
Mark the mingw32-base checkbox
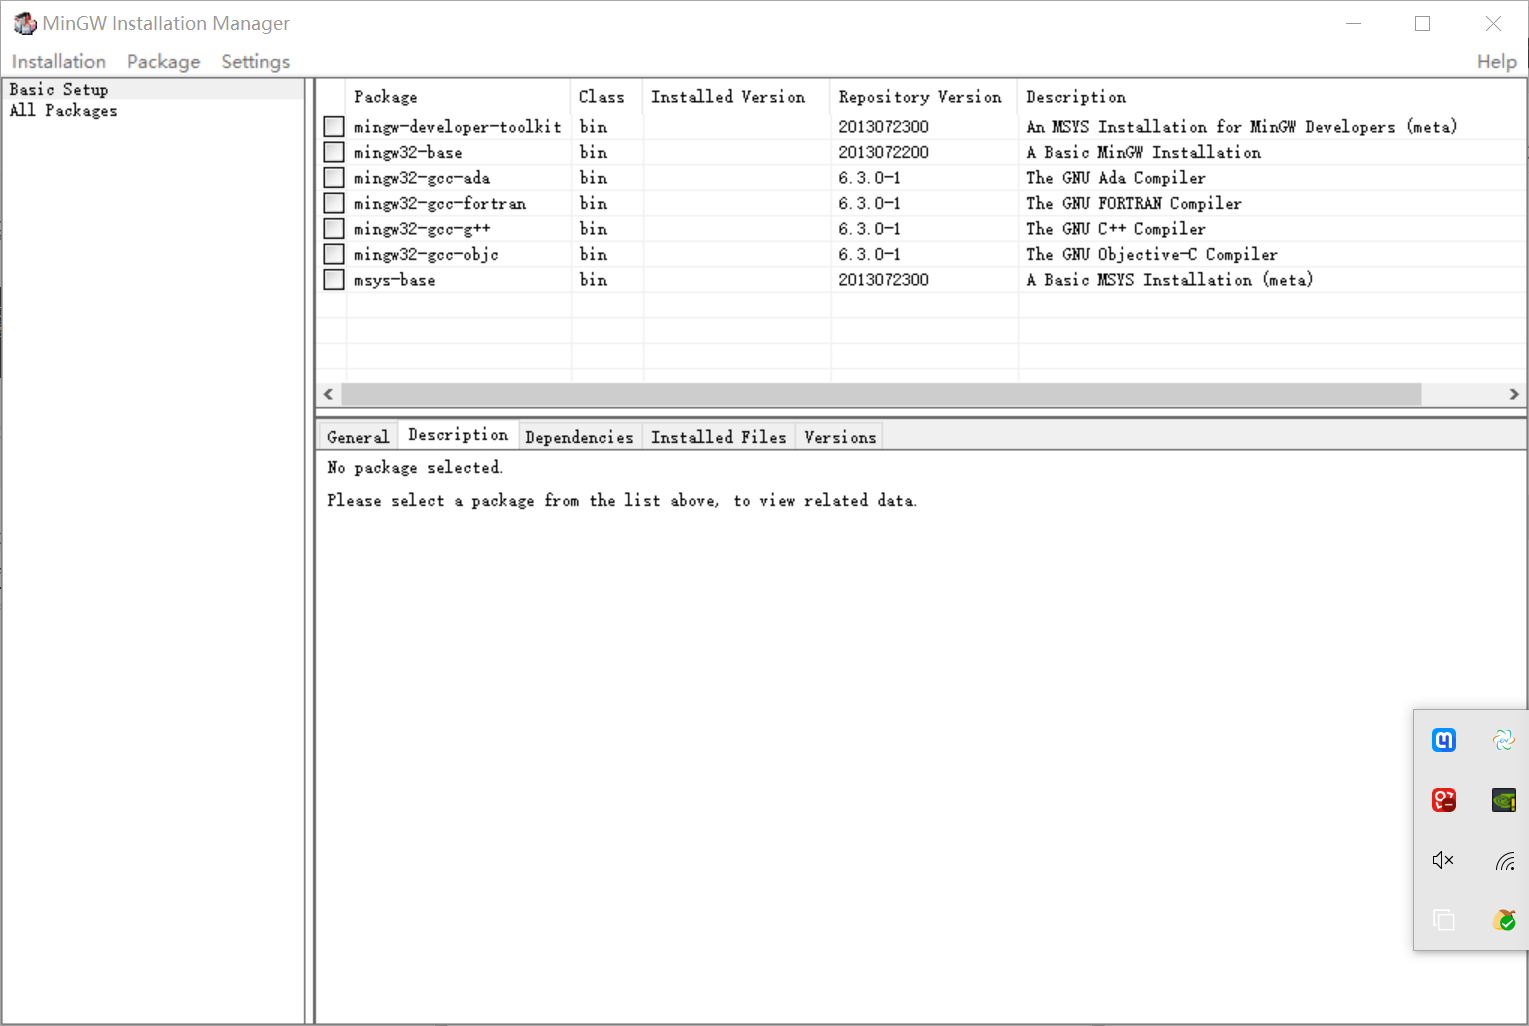coord(334,152)
